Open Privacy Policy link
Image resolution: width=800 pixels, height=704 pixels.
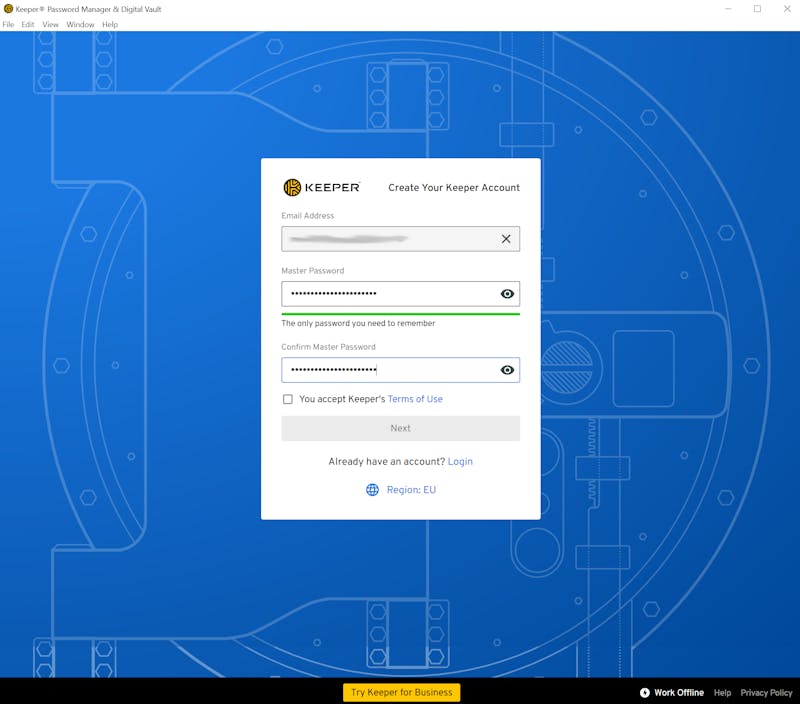[766, 693]
